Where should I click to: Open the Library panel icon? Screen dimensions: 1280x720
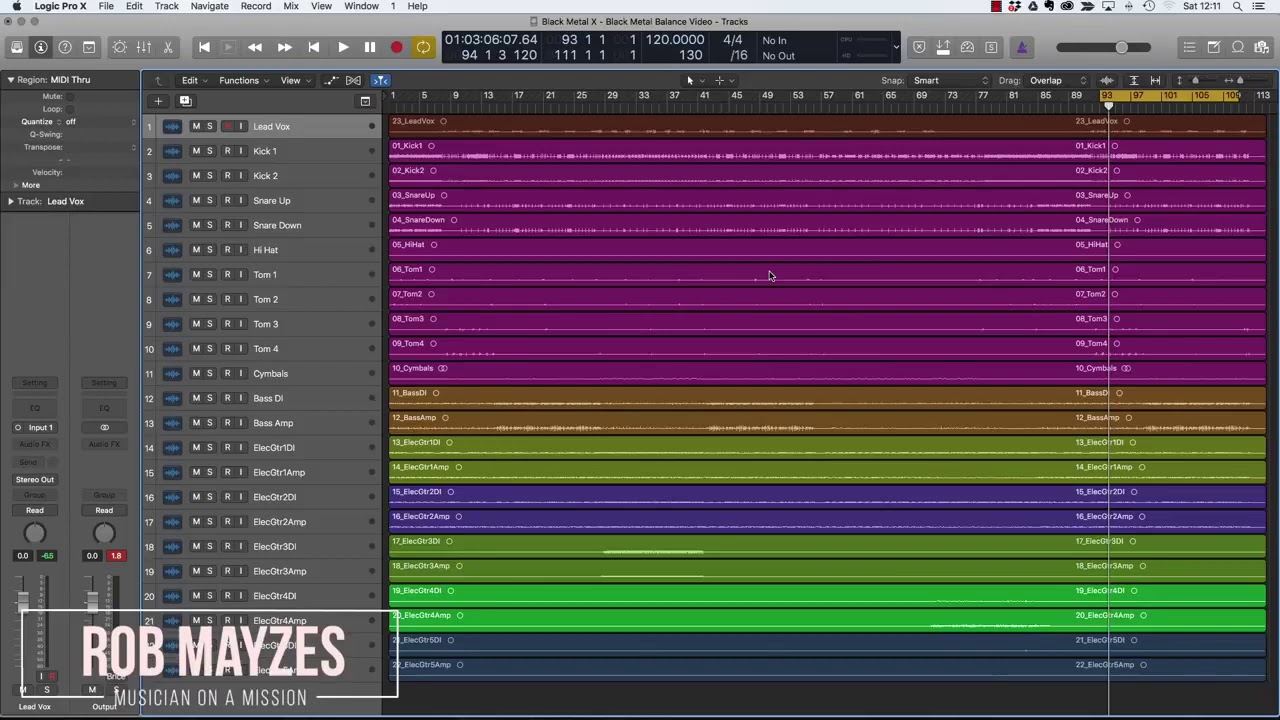[17, 47]
